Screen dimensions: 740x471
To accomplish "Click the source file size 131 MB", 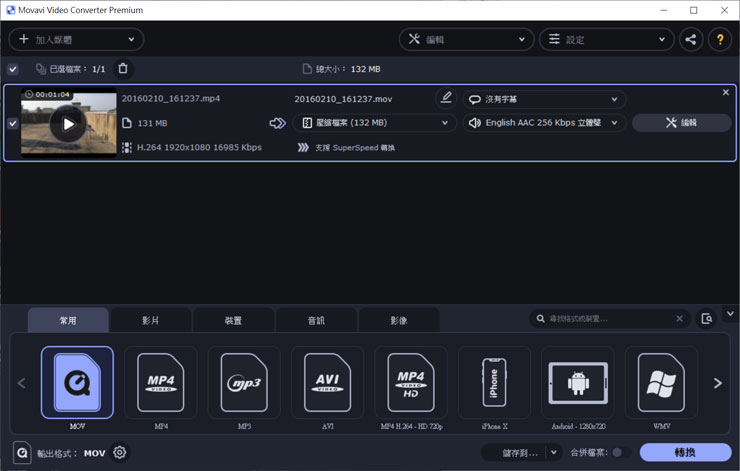I will [x=152, y=123].
